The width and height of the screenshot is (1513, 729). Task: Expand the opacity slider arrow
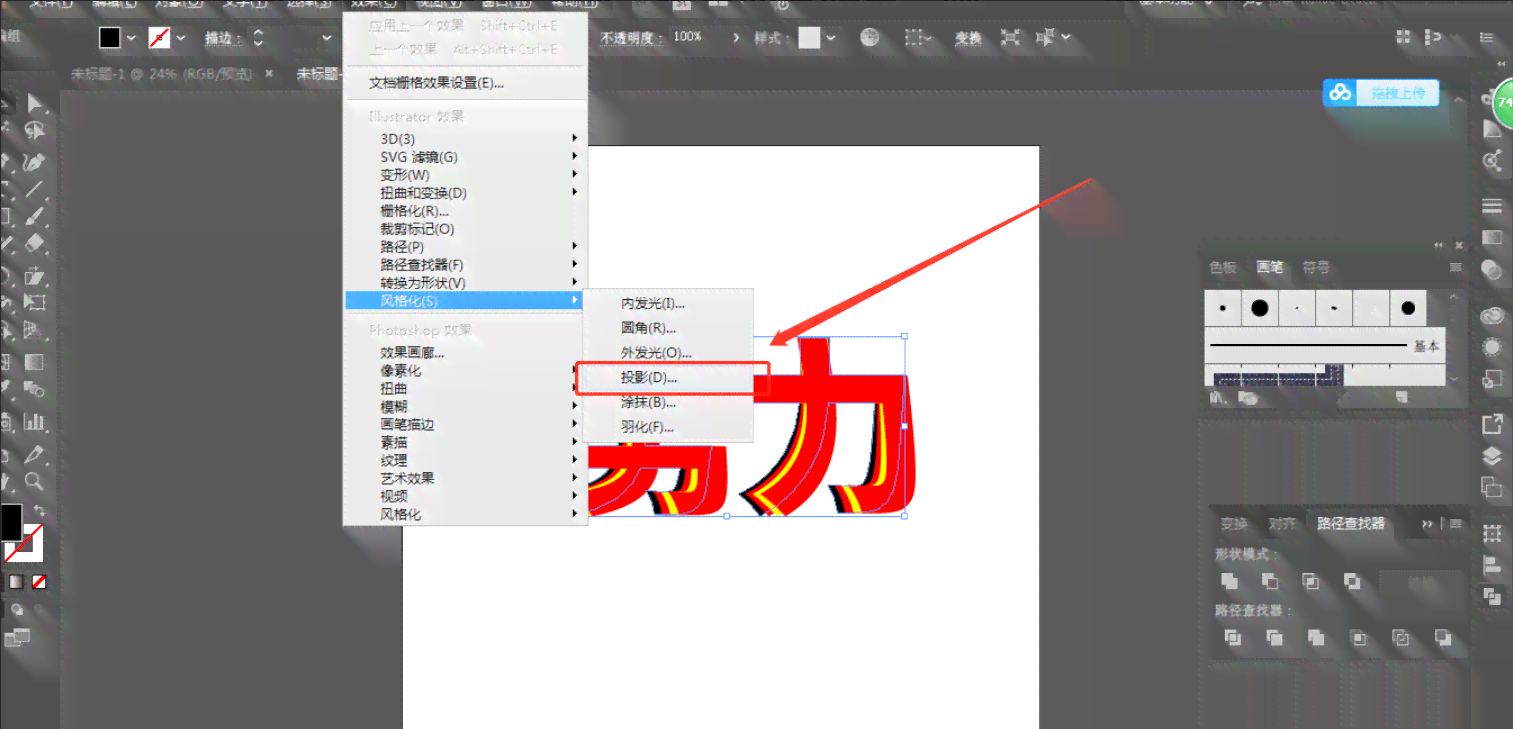(x=737, y=37)
